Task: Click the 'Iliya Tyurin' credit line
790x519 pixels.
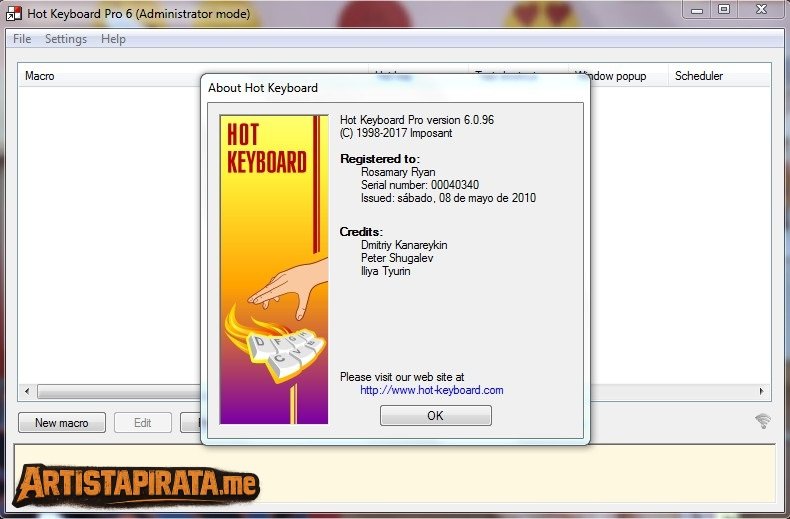Action: click(385, 271)
